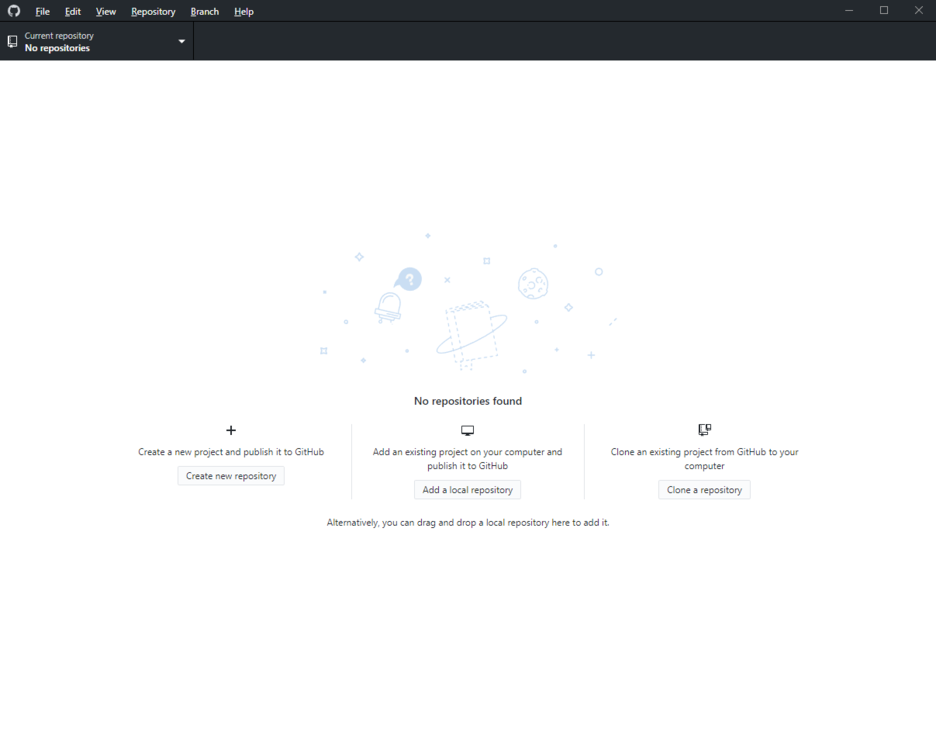Click the computer monitor icon above Add existing project
The width and height of the screenshot is (936, 742).
coord(467,429)
